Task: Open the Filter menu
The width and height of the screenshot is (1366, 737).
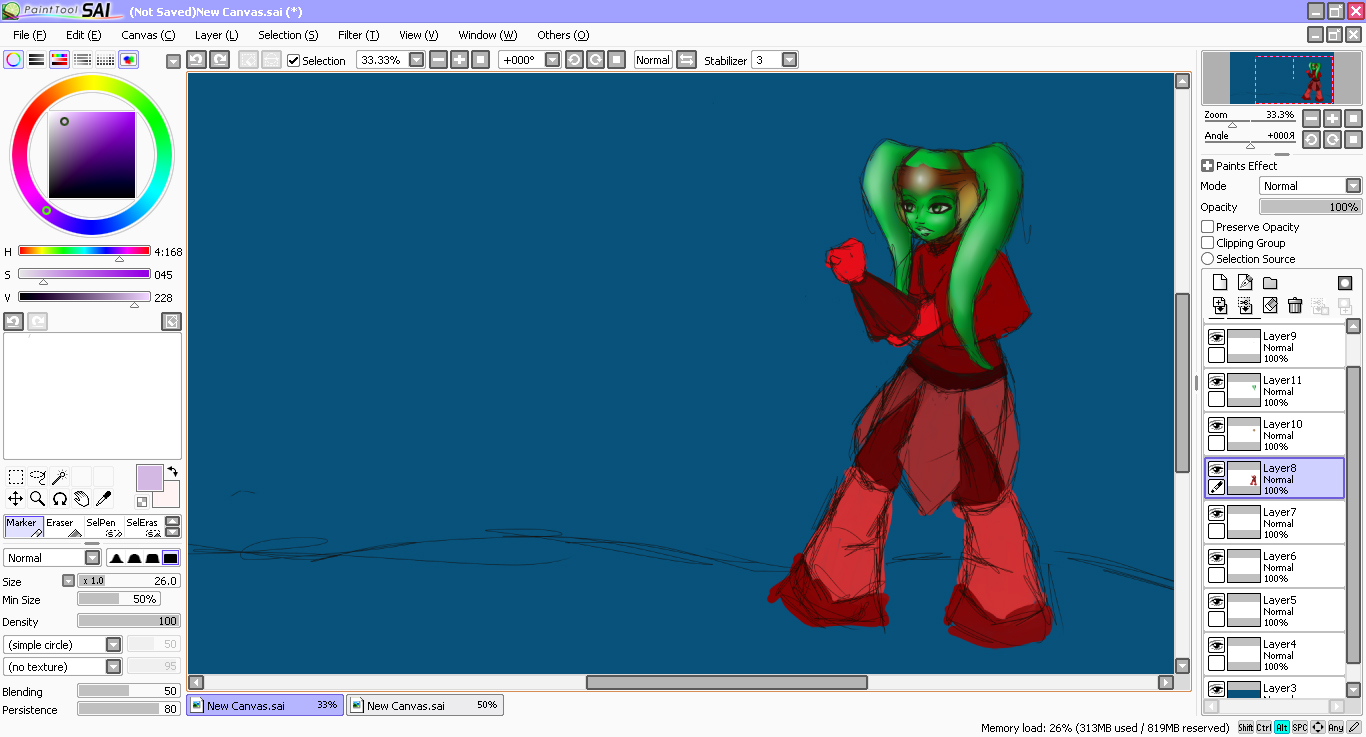Action: pos(357,35)
